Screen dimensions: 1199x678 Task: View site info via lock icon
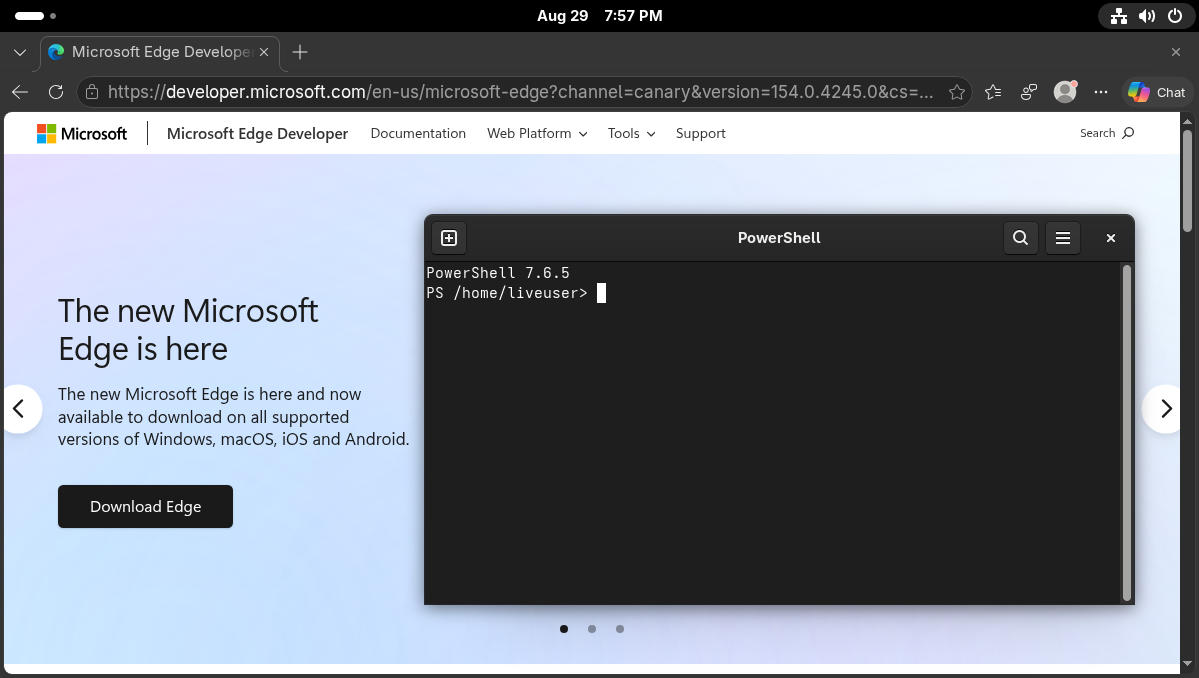tap(92, 92)
